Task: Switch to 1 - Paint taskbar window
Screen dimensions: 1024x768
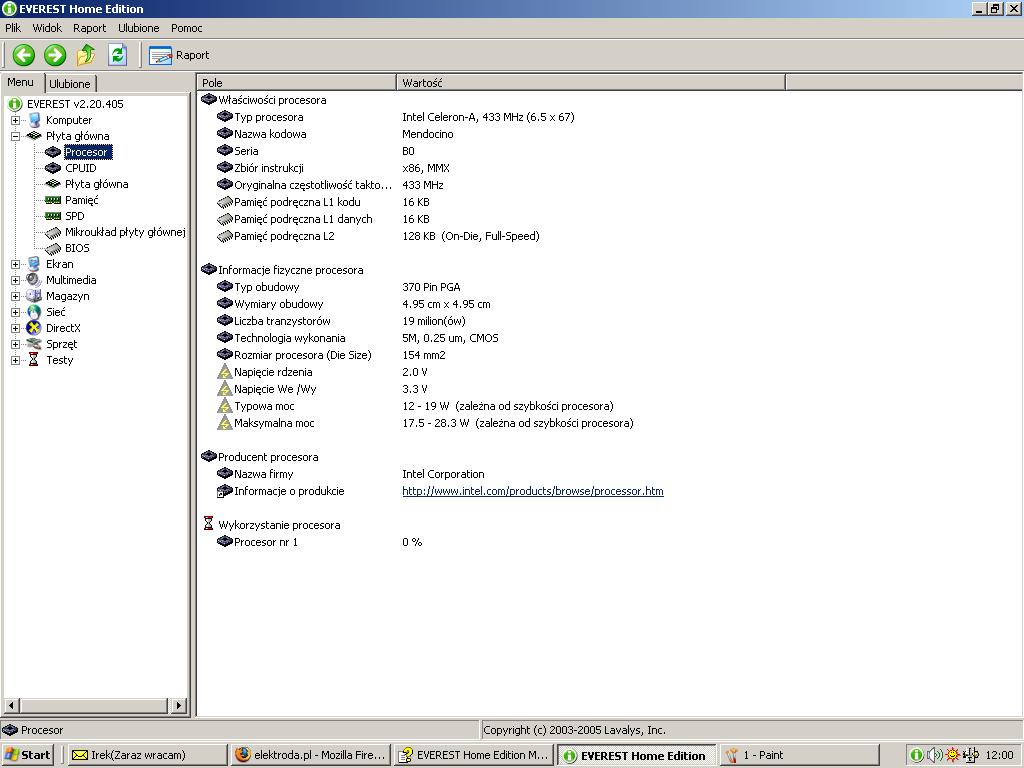Action: point(799,755)
